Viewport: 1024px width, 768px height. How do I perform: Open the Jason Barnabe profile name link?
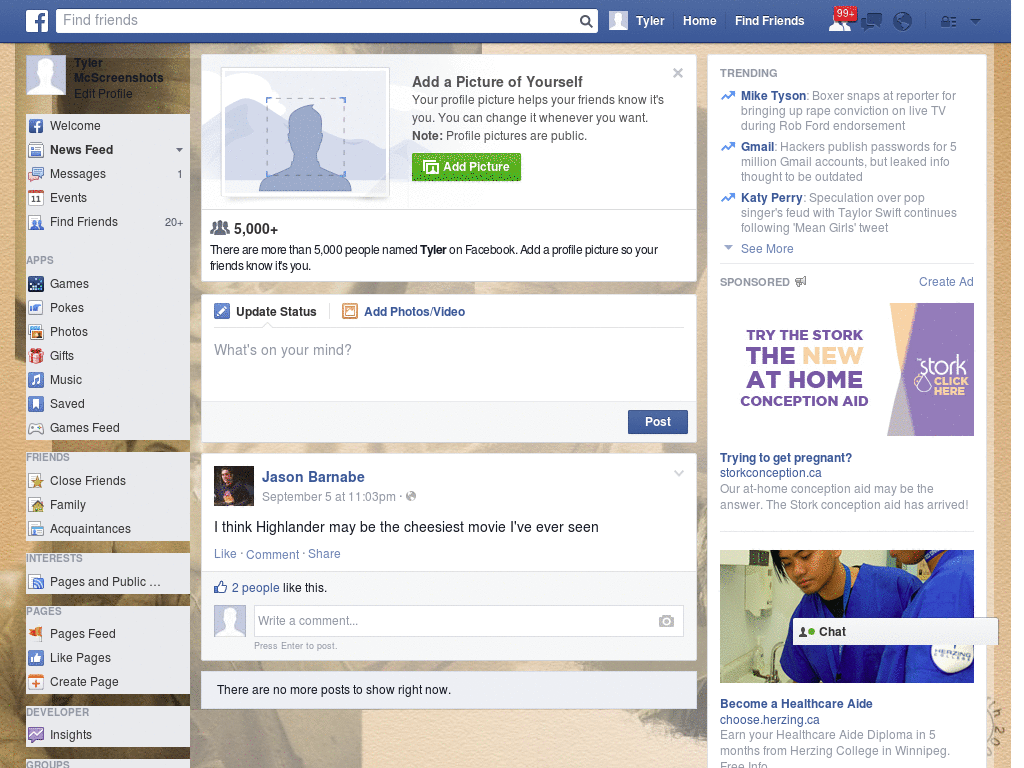tap(313, 477)
